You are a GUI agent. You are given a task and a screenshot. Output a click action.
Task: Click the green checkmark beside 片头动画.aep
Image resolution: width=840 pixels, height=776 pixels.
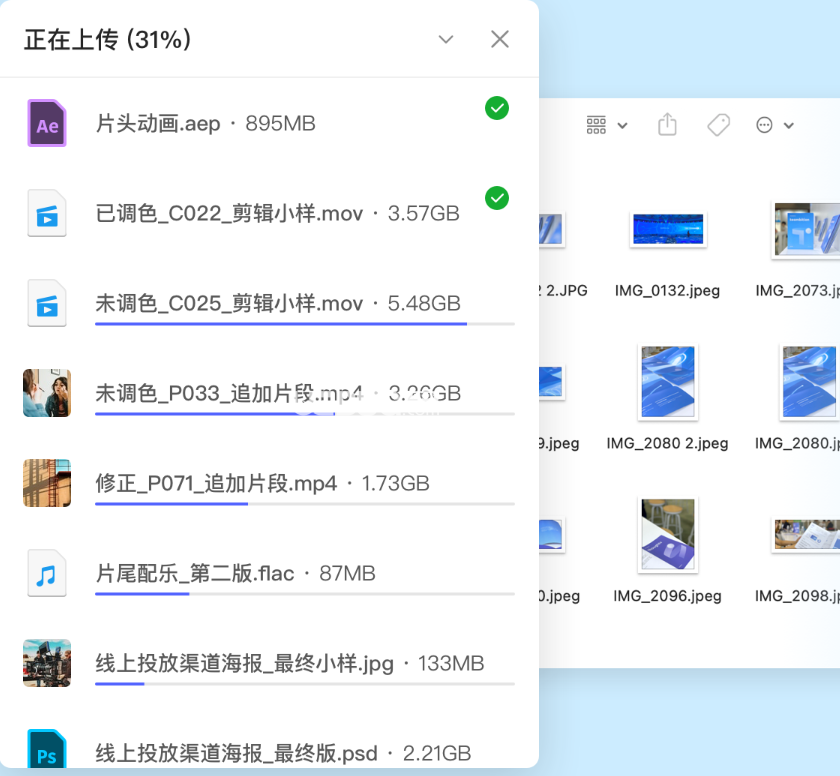coord(497,108)
